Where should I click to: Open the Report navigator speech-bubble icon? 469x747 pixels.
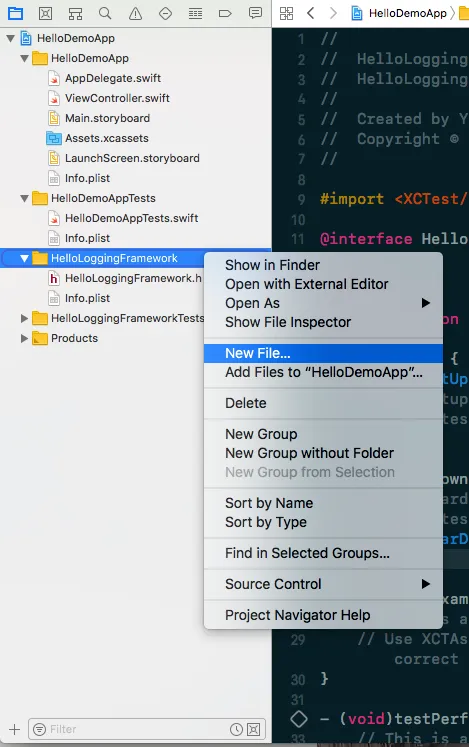coord(255,13)
